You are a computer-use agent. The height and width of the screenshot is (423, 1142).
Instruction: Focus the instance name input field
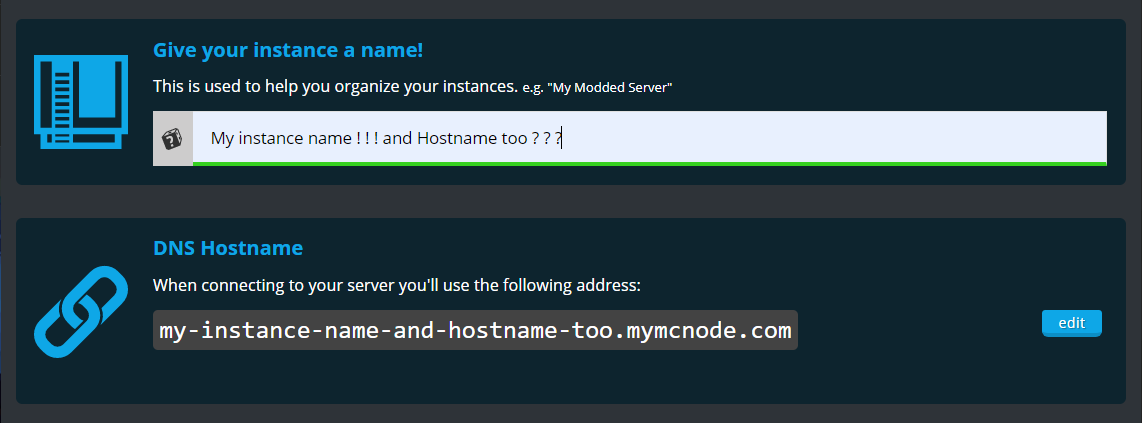coord(650,138)
